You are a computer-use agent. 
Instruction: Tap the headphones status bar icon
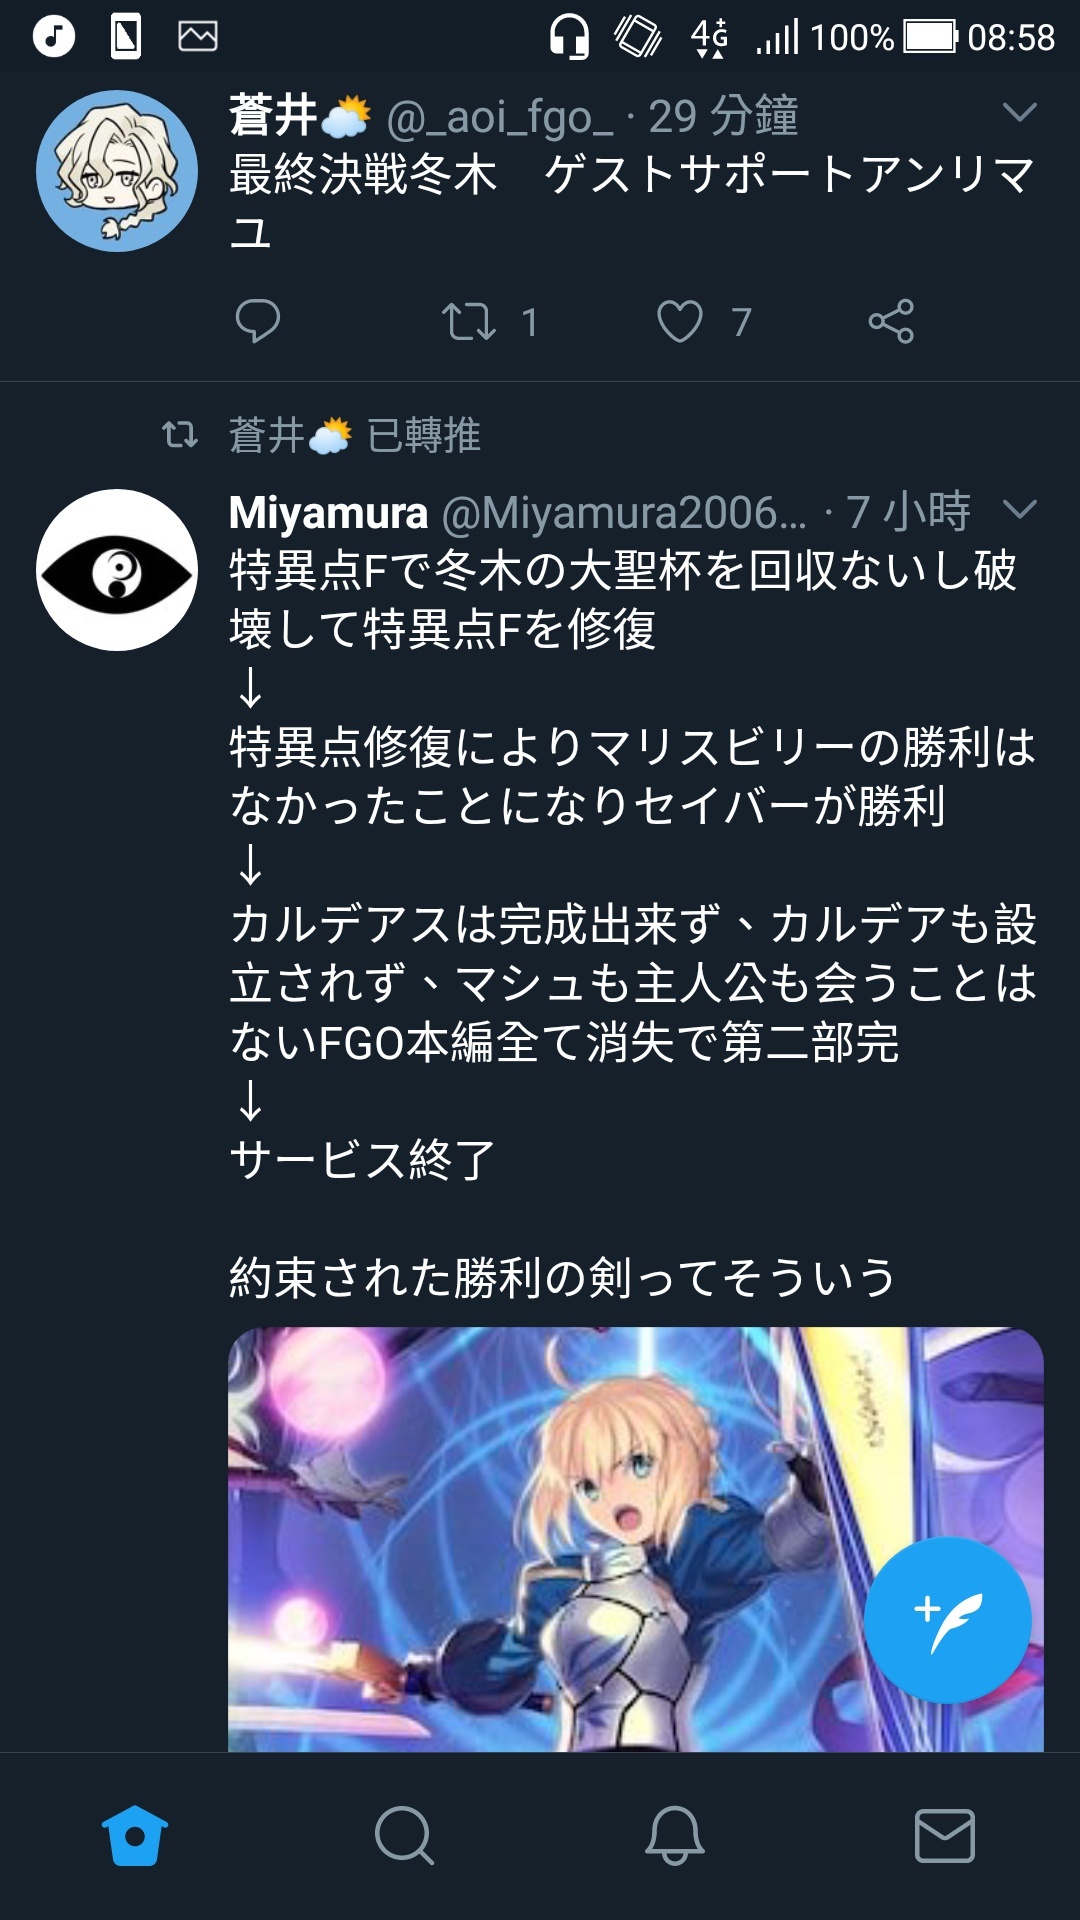[569, 37]
